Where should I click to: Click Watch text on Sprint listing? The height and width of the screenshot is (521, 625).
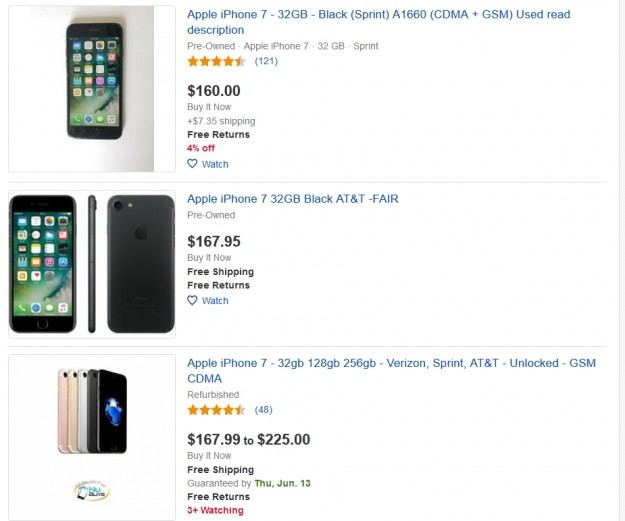(x=215, y=164)
